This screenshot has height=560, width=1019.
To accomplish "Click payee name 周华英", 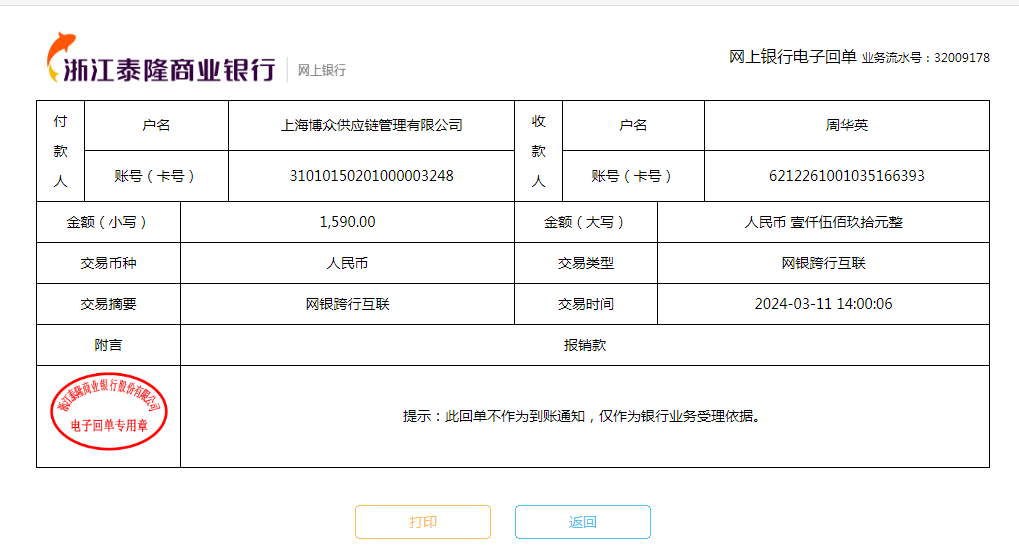I will pos(846,125).
